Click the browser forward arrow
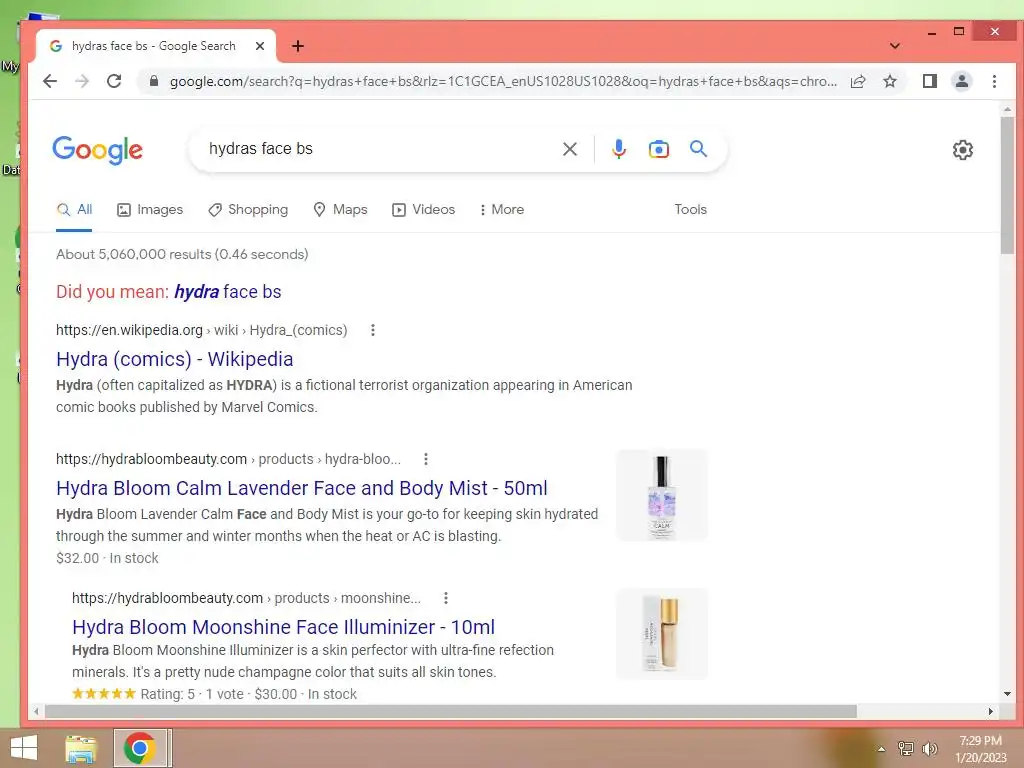The width and height of the screenshot is (1024, 768). [82, 81]
